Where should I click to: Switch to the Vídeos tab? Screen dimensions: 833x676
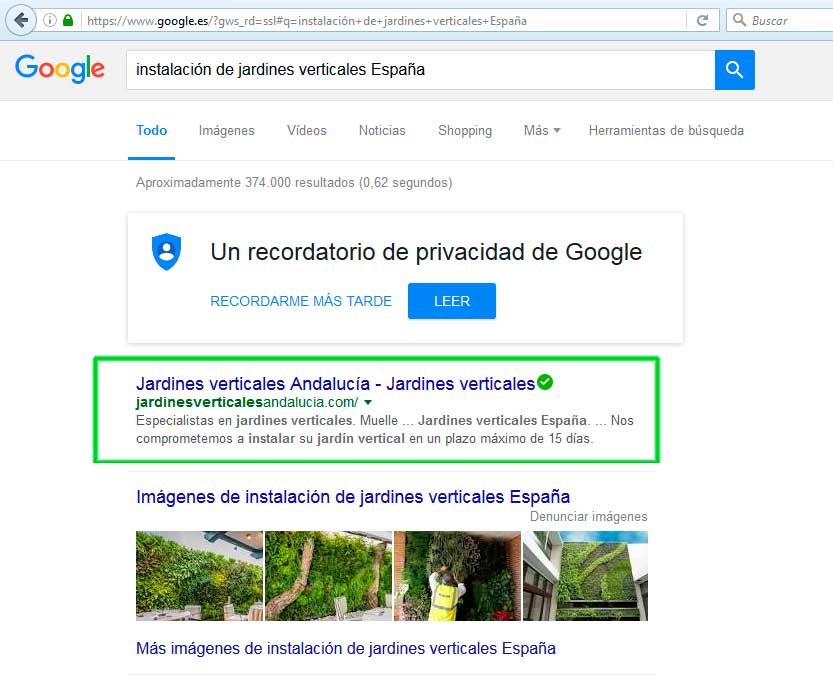pos(307,131)
